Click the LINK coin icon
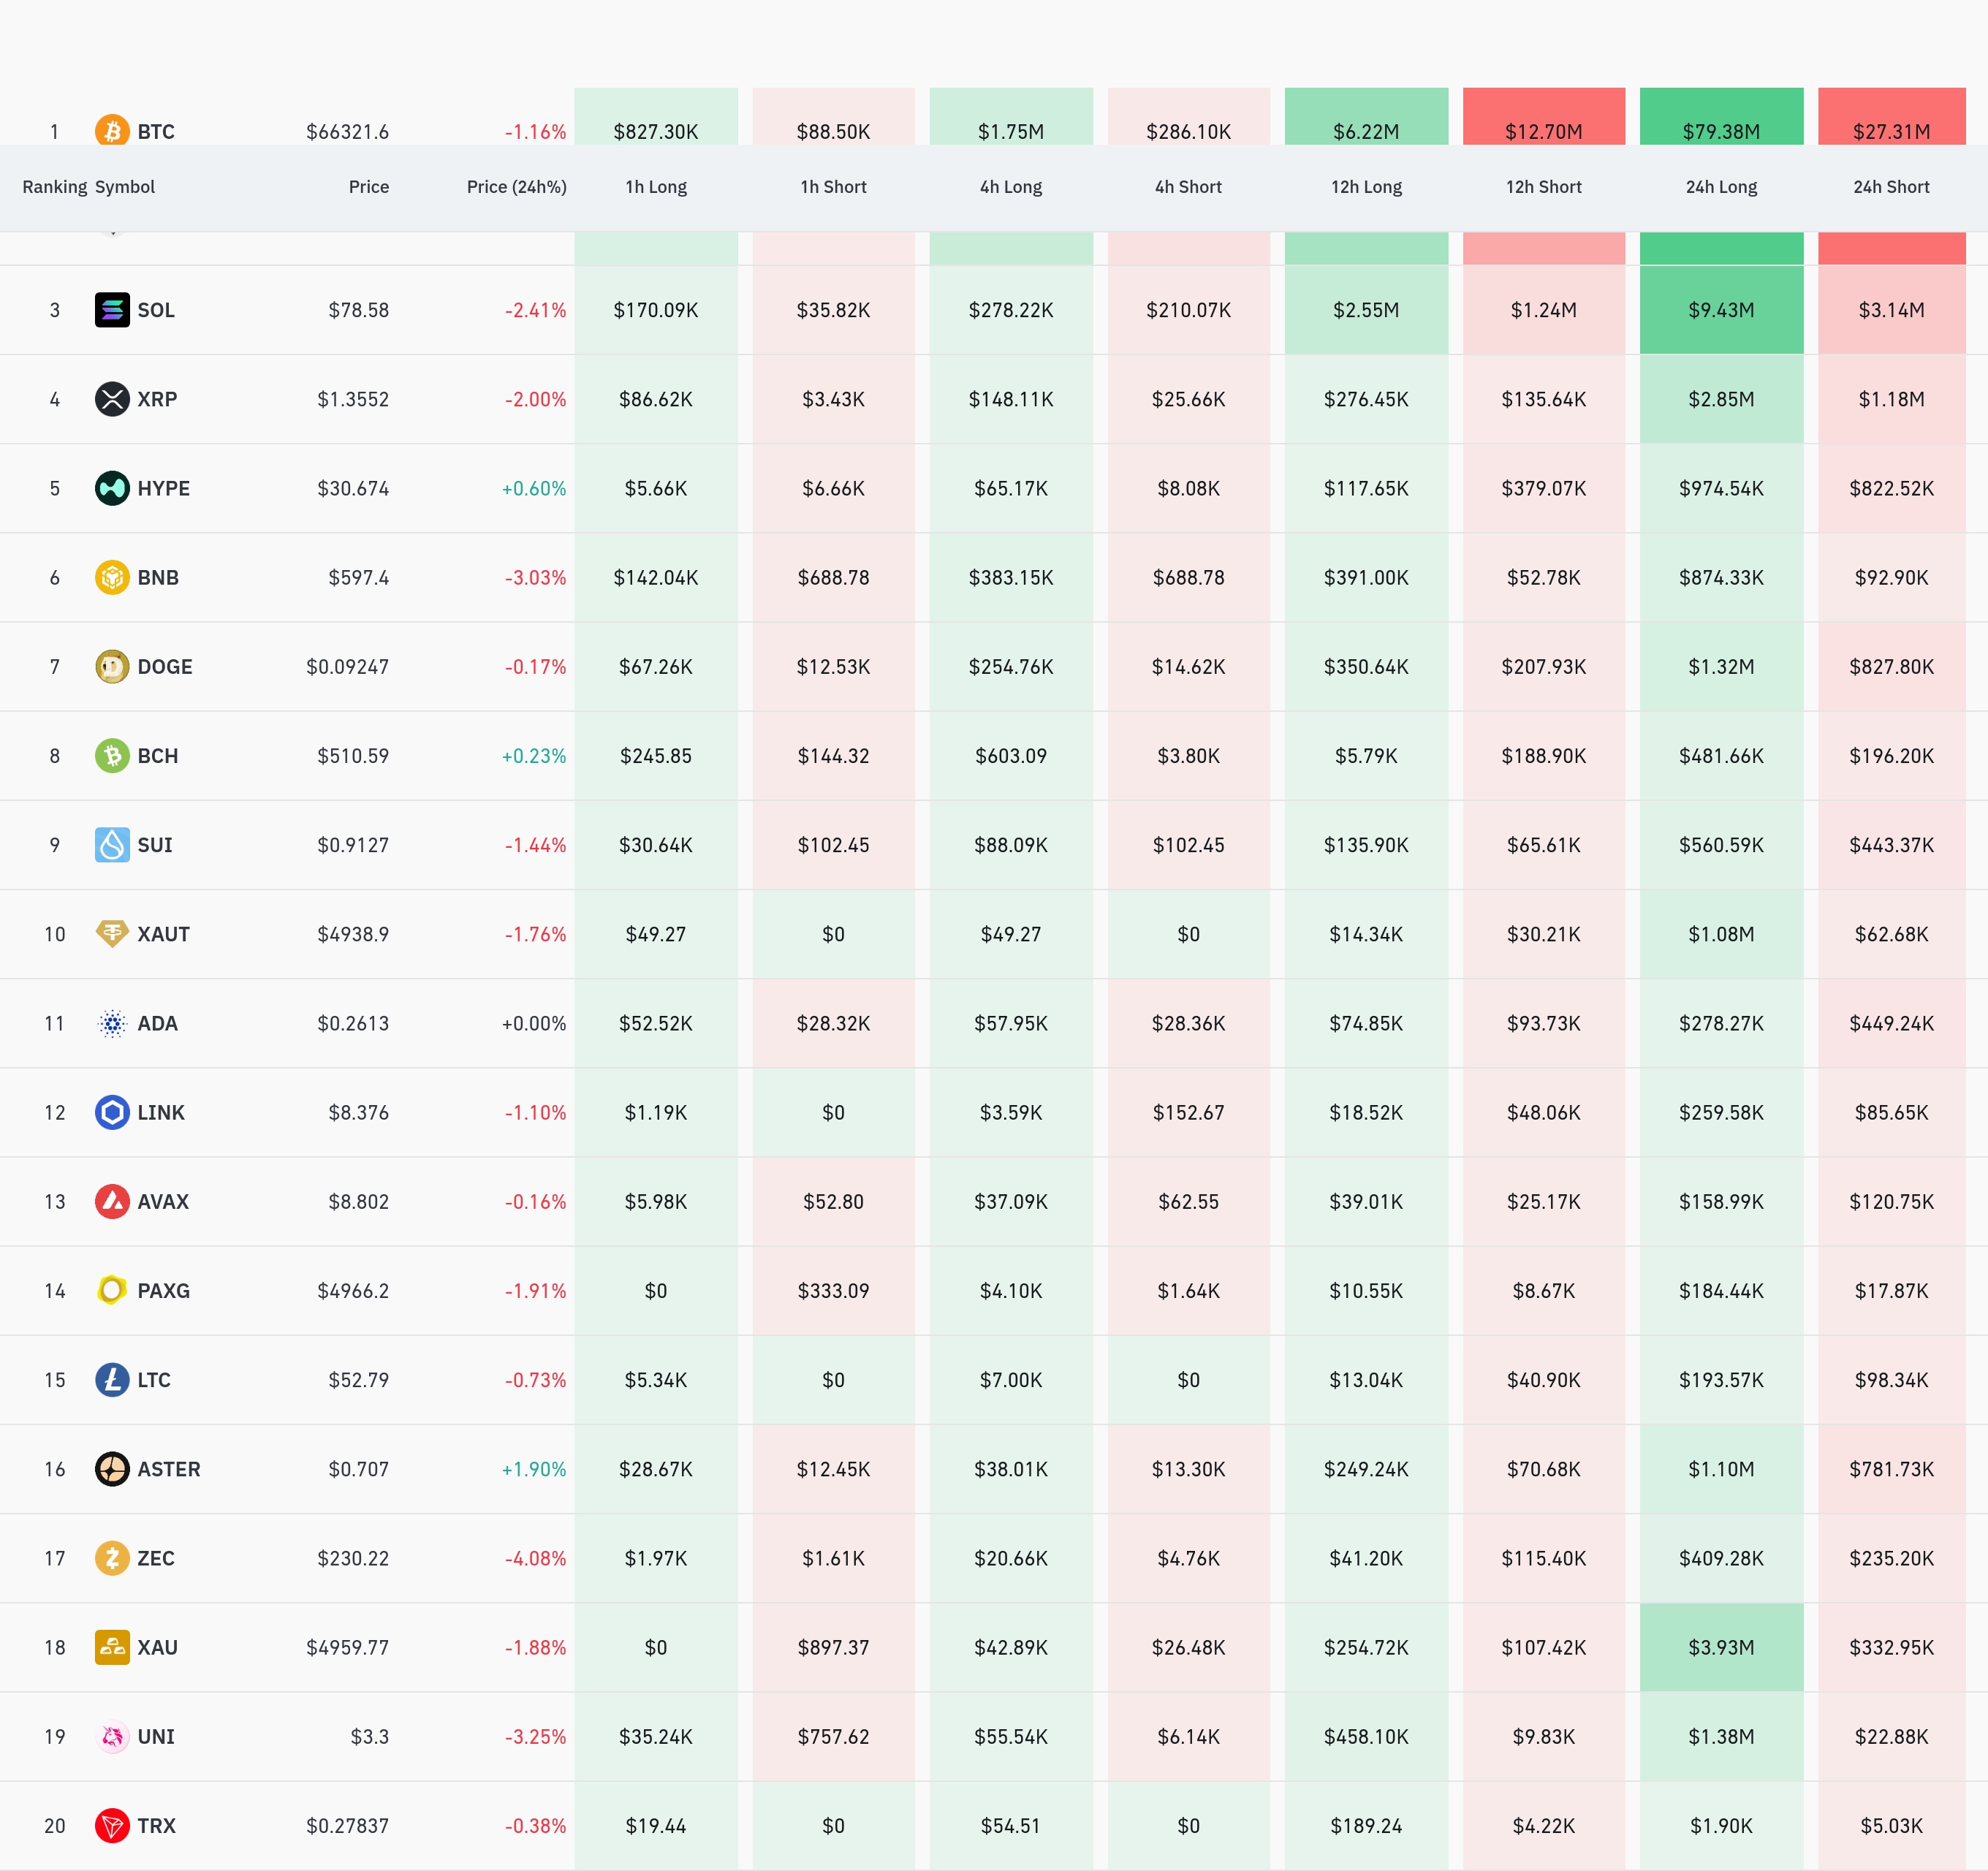1988x1871 pixels. point(112,1112)
